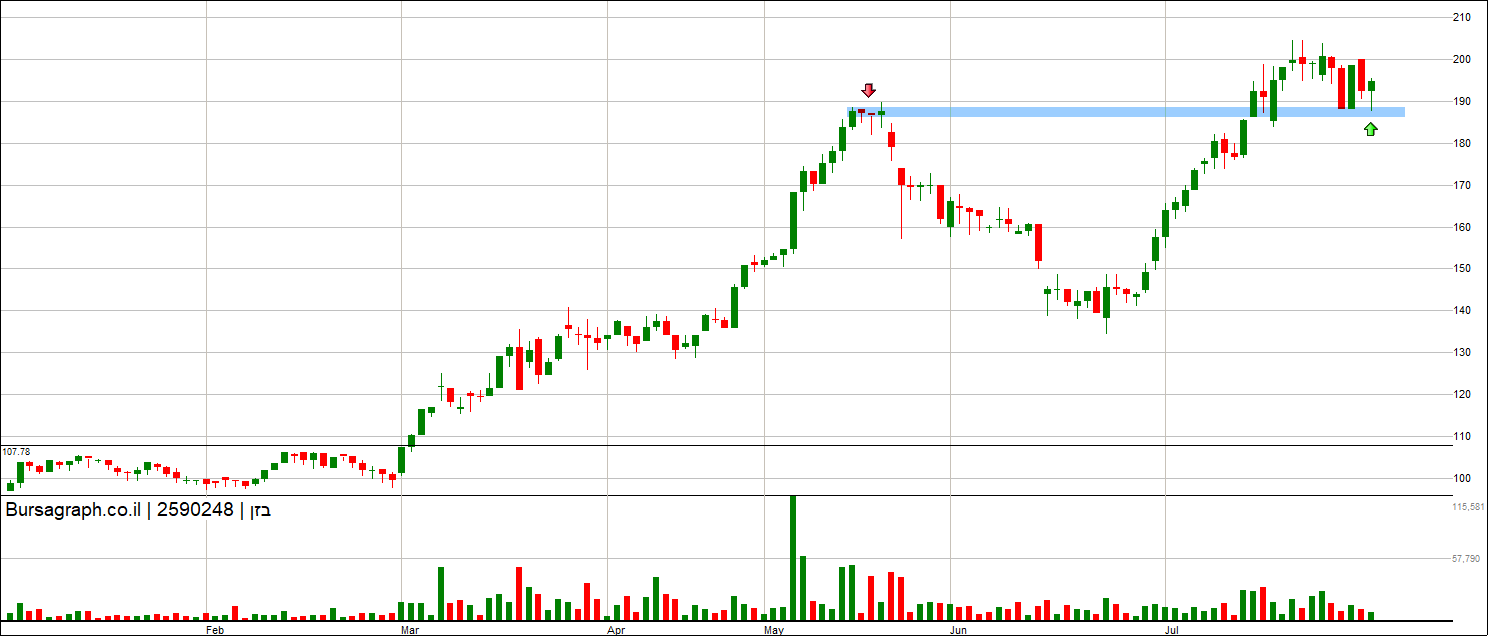Select the 200 price axis label

point(1461,59)
